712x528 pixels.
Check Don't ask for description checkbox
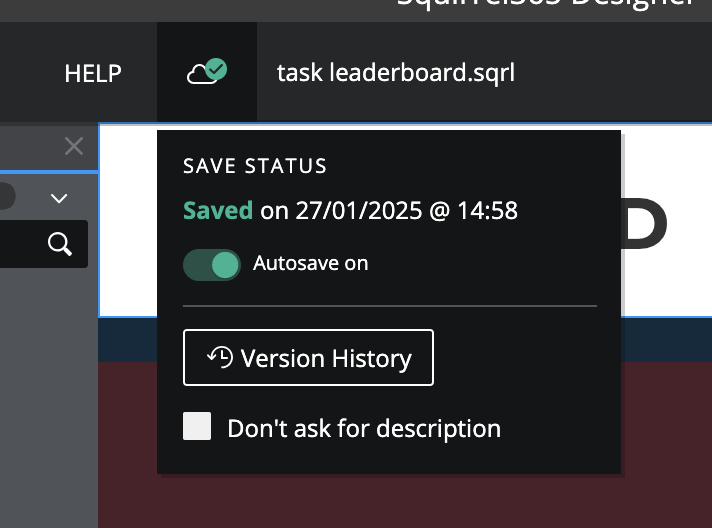click(197, 426)
